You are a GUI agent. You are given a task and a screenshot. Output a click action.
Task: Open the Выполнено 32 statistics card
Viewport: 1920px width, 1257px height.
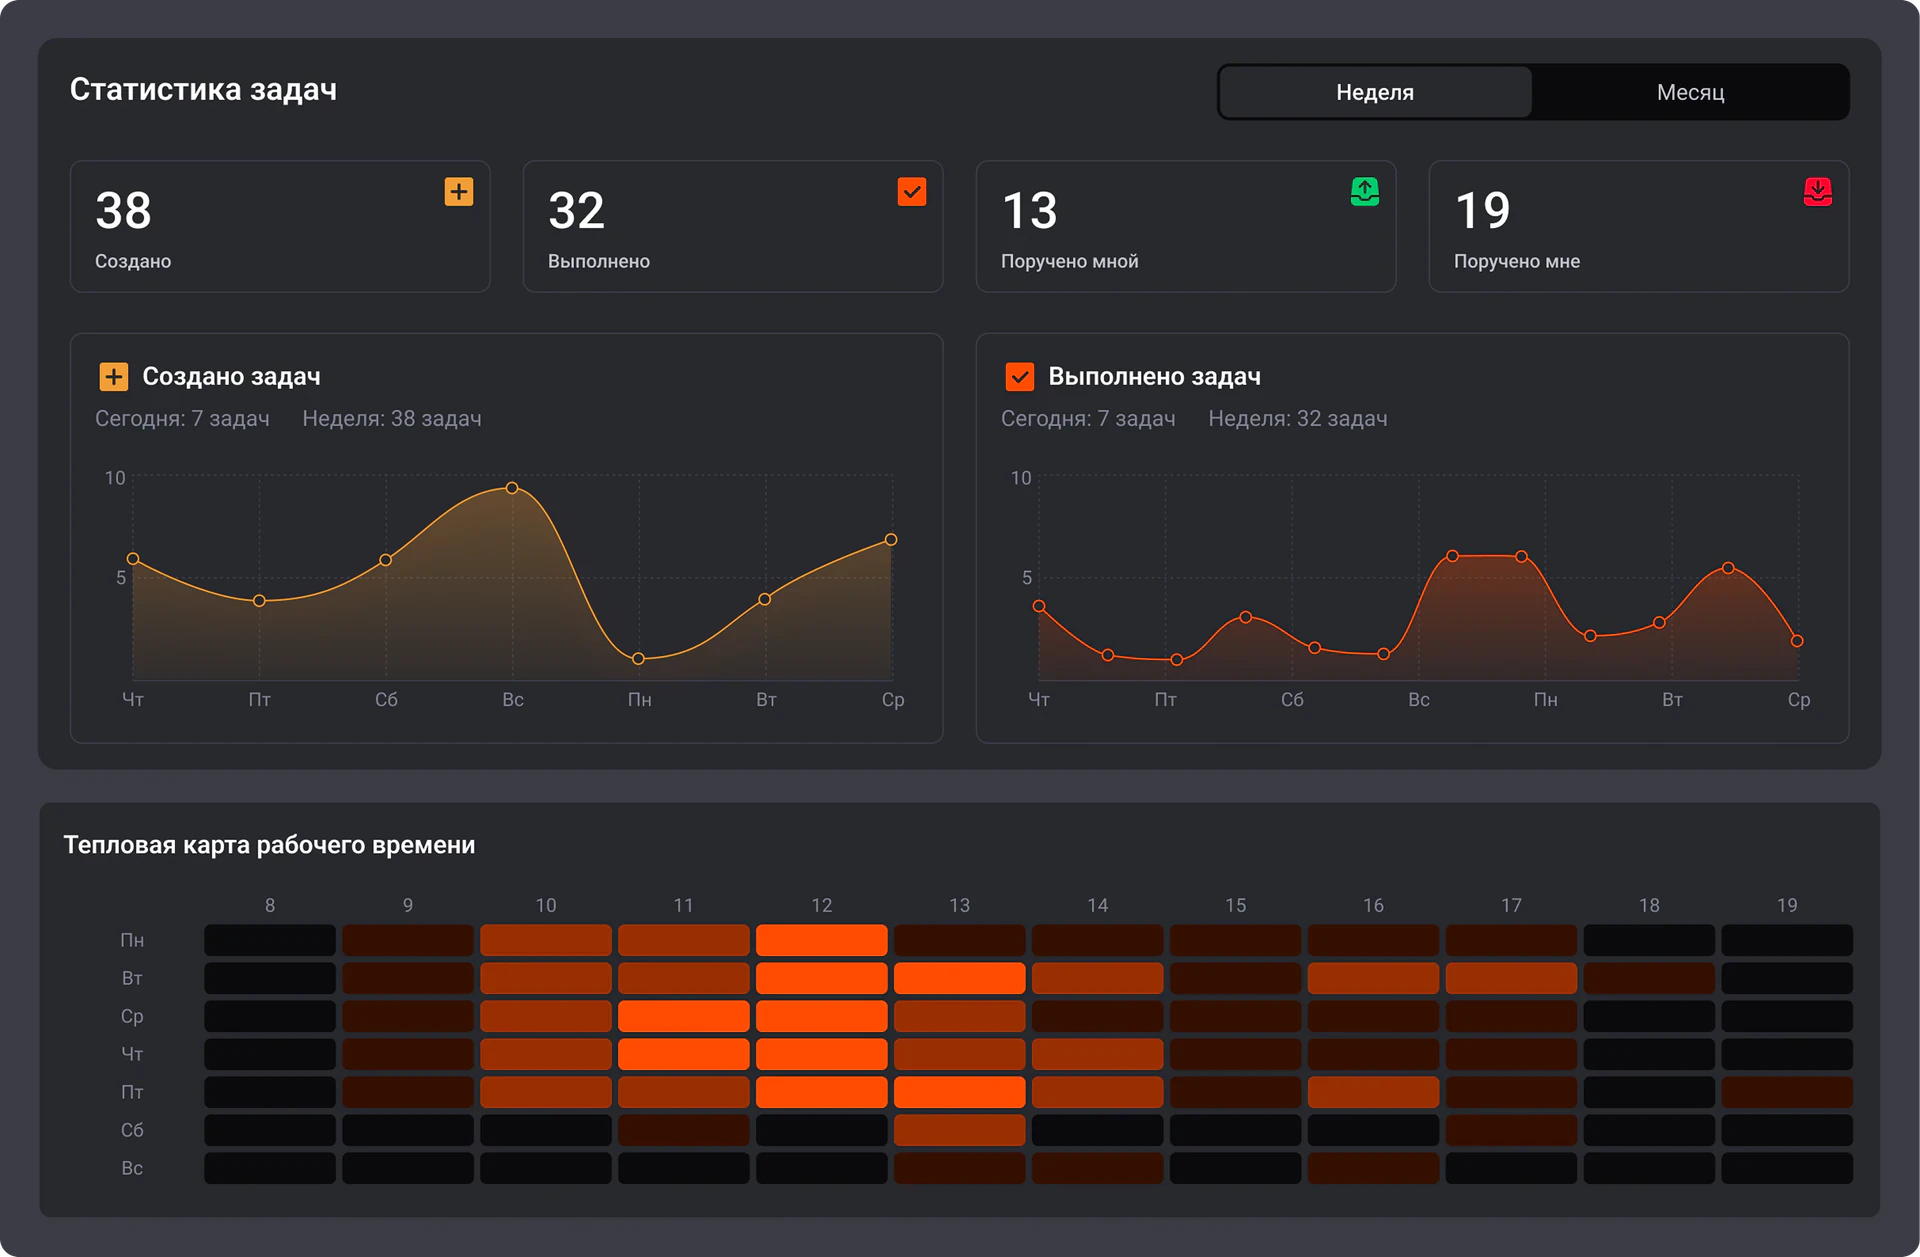pos(733,227)
